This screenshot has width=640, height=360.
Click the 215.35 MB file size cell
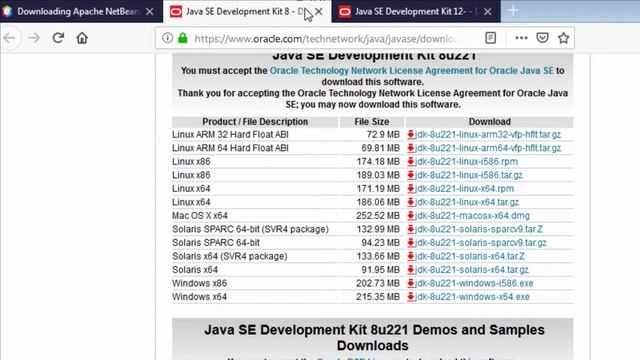pos(378,297)
